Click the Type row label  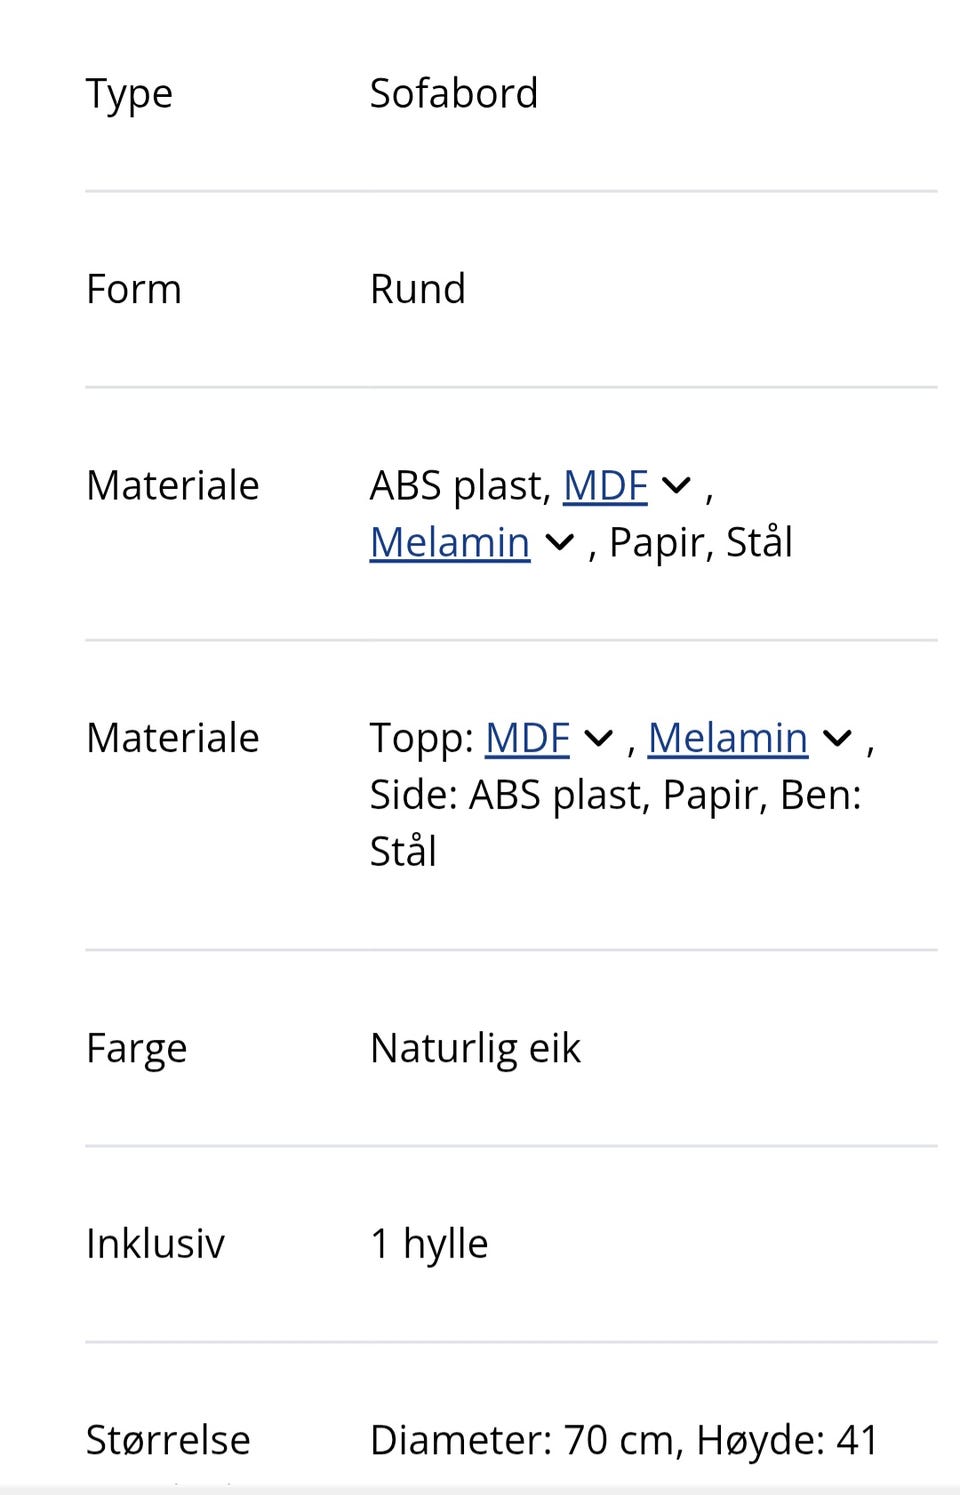129,94
